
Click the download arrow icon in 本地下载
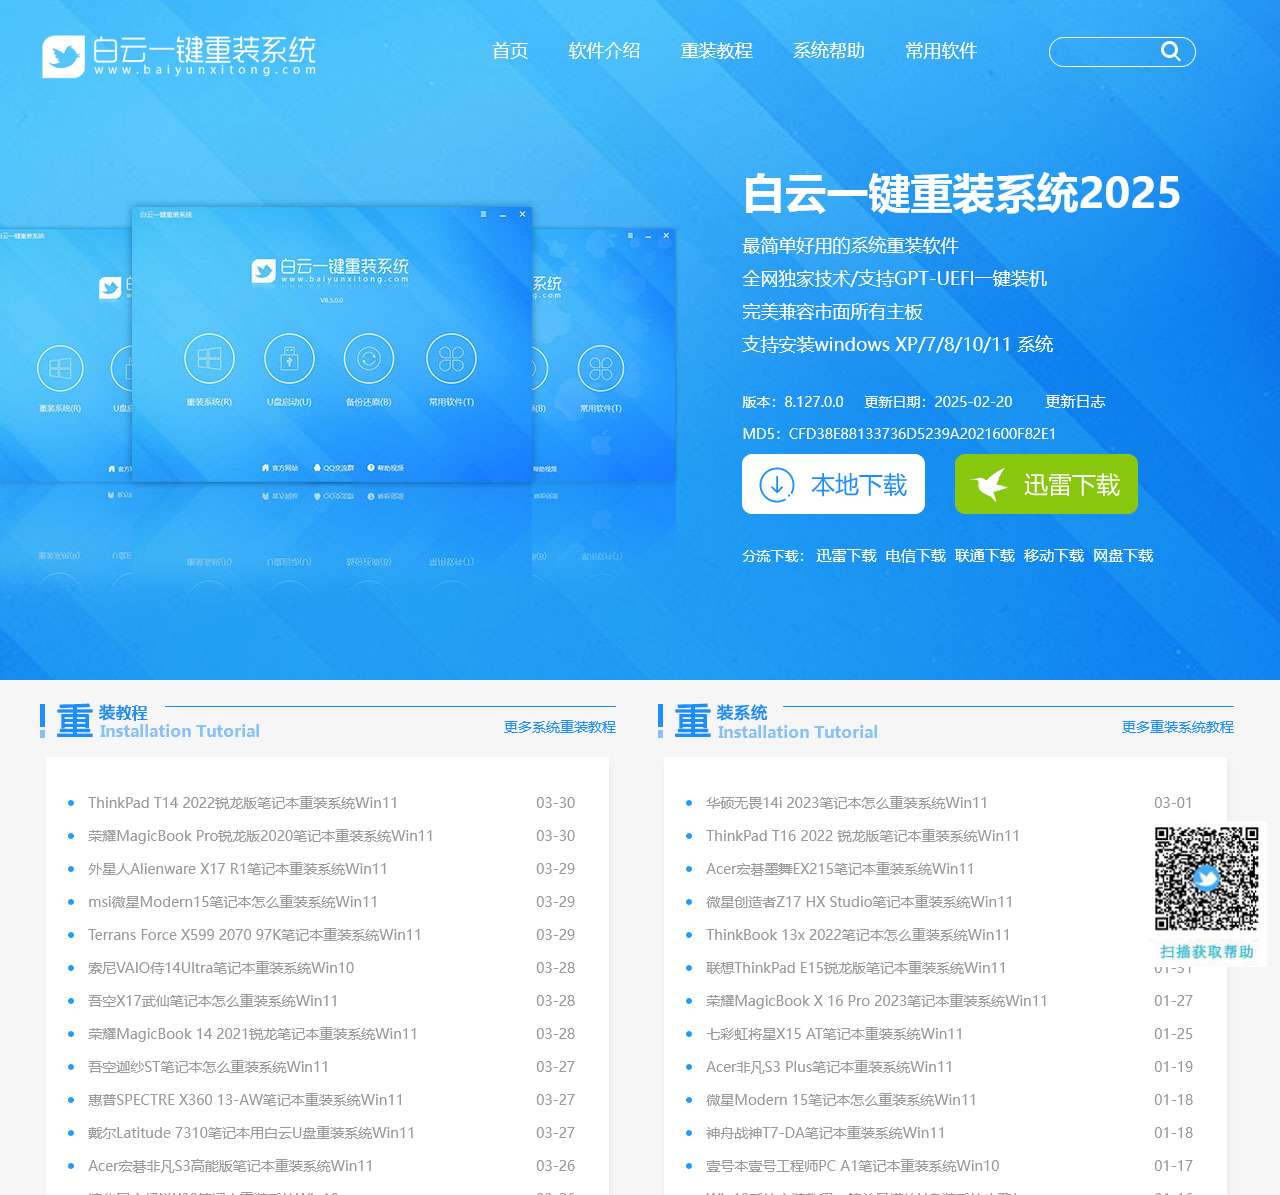pyautogui.click(x=777, y=485)
